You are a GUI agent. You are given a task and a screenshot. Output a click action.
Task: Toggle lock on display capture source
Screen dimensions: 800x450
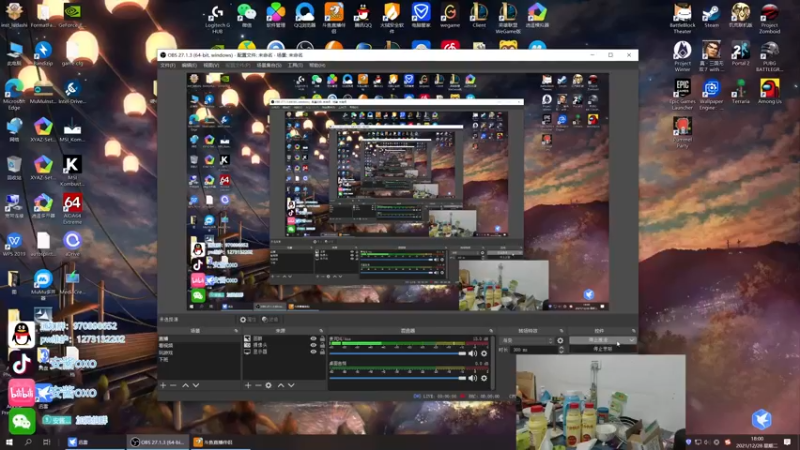(322, 352)
